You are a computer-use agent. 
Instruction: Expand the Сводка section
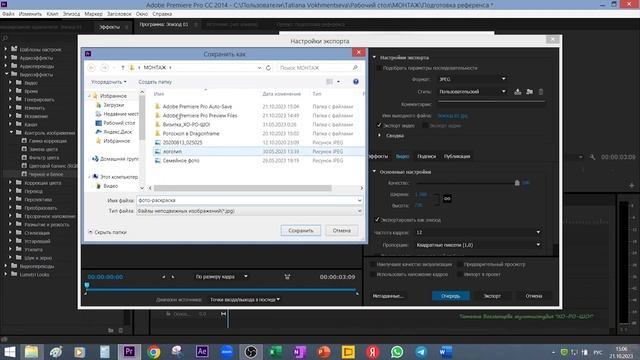coord(379,136)
